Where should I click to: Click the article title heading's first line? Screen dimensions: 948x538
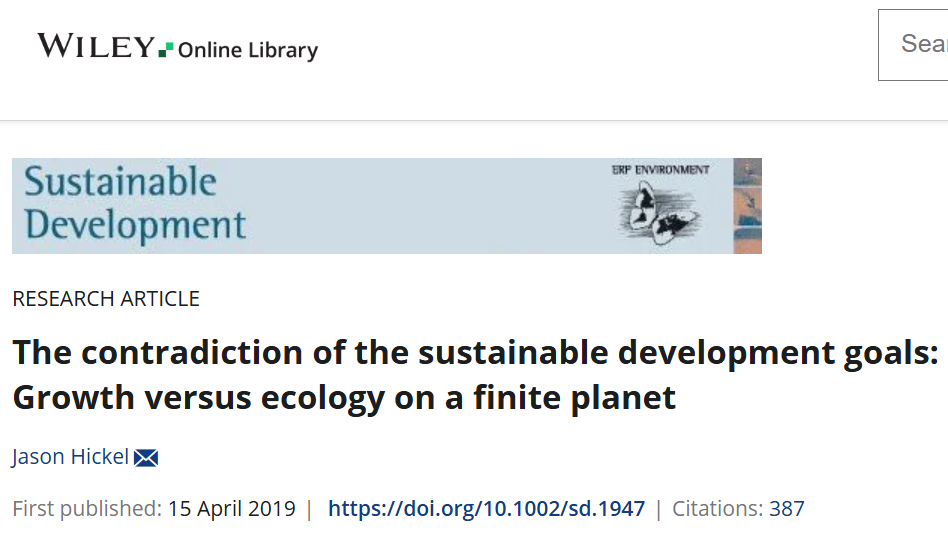[x=475, y=353]
